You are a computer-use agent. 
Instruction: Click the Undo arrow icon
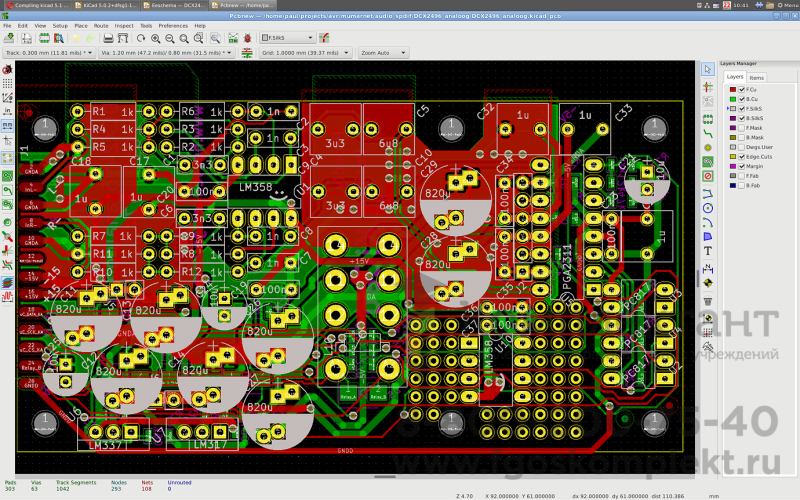pos(77,38)
